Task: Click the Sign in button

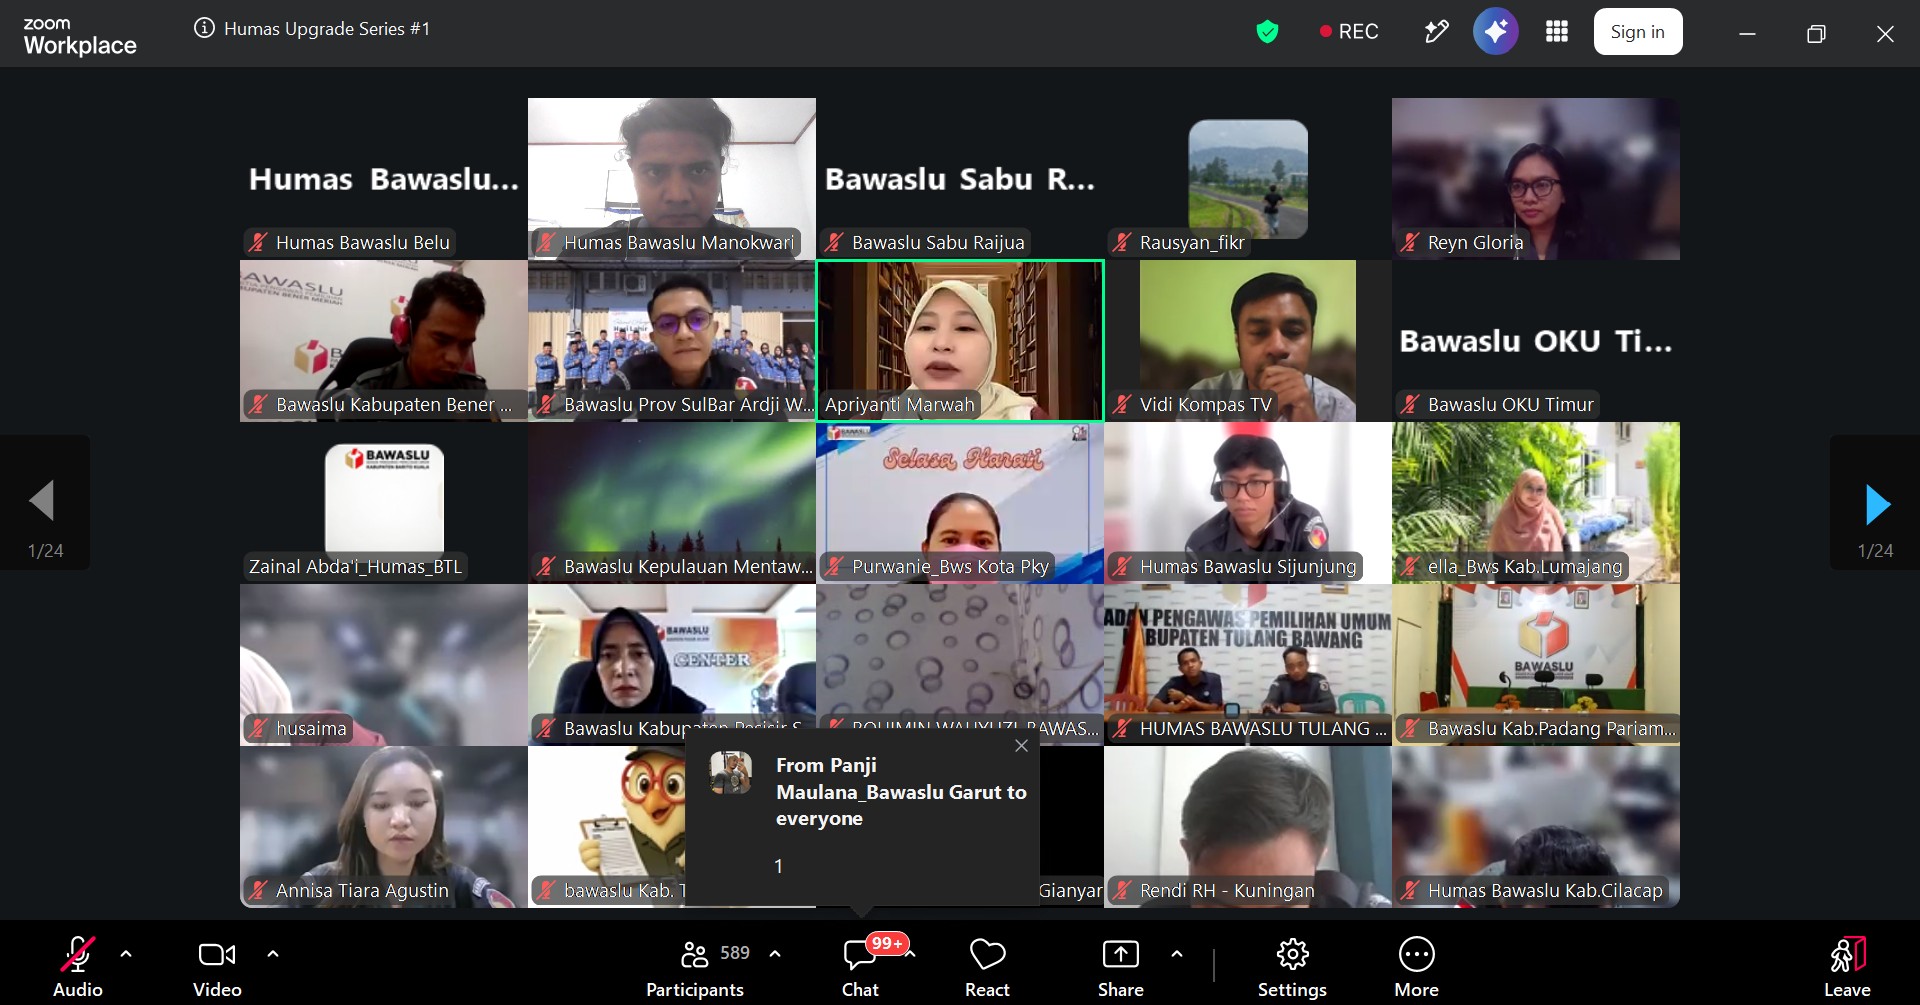Action: pos(1637,32)
